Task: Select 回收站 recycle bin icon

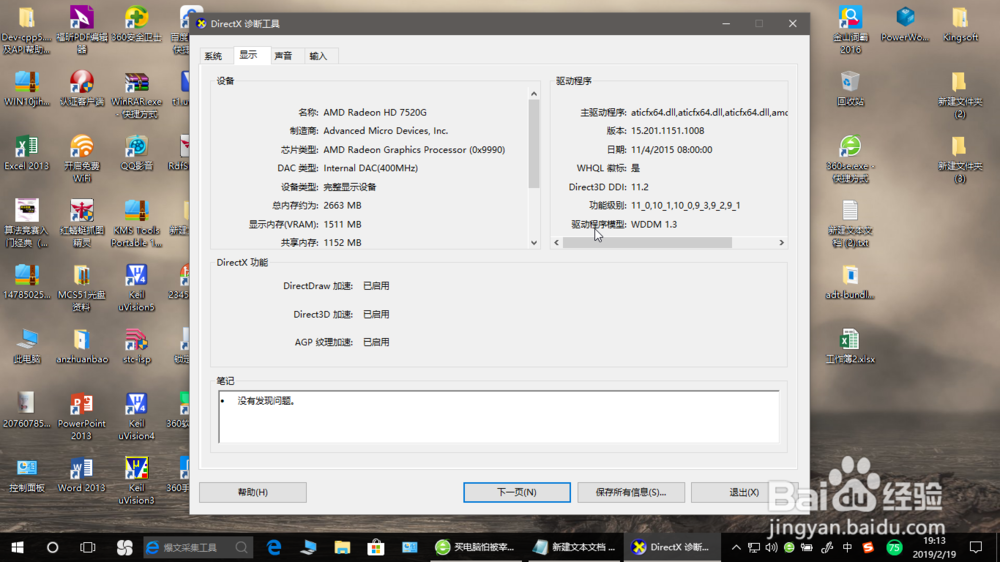Action: click(x=850, y=89)
